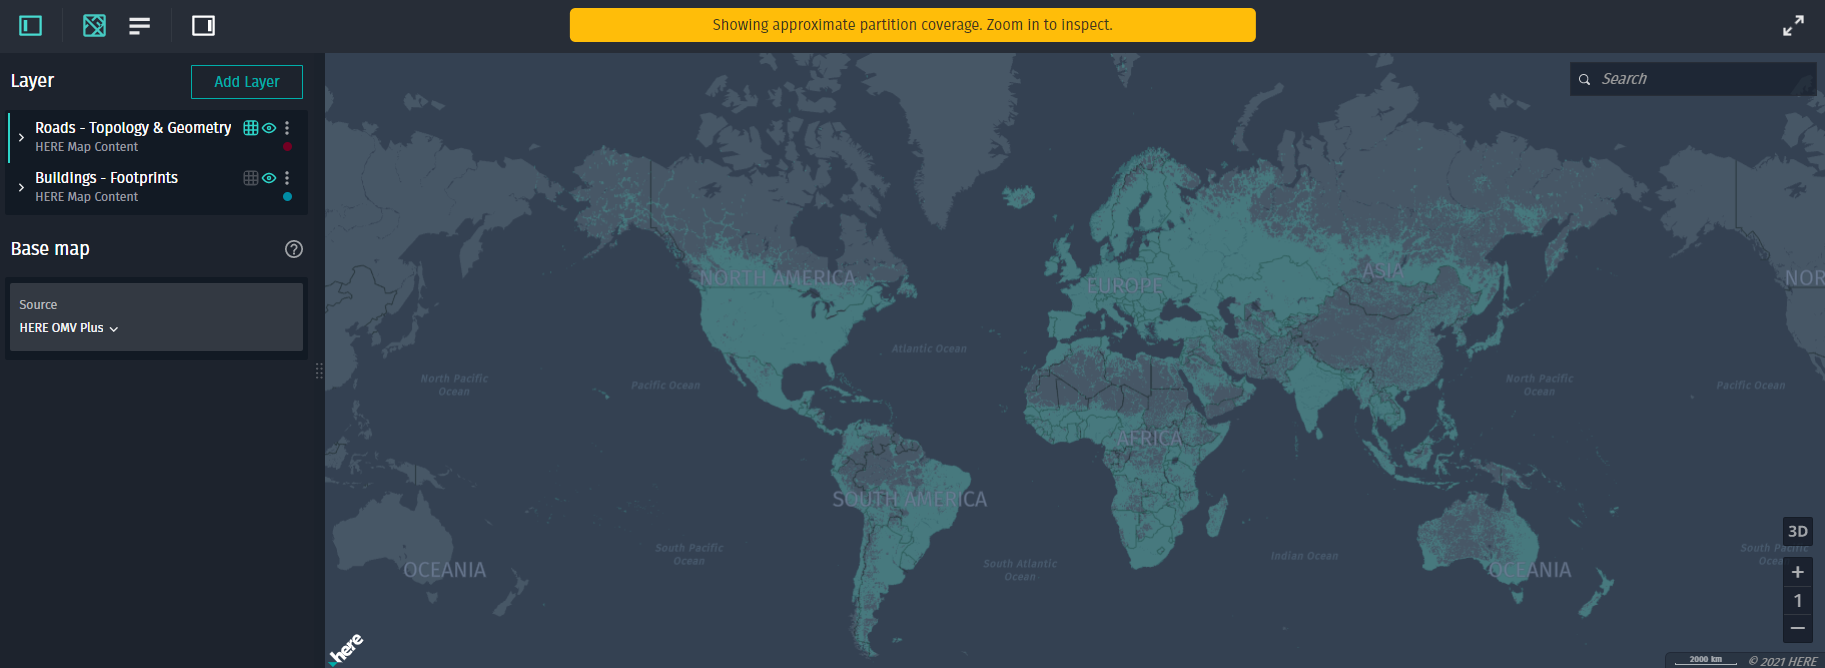
Task: Zoom in with the plus button
Action: point(1798,572)
